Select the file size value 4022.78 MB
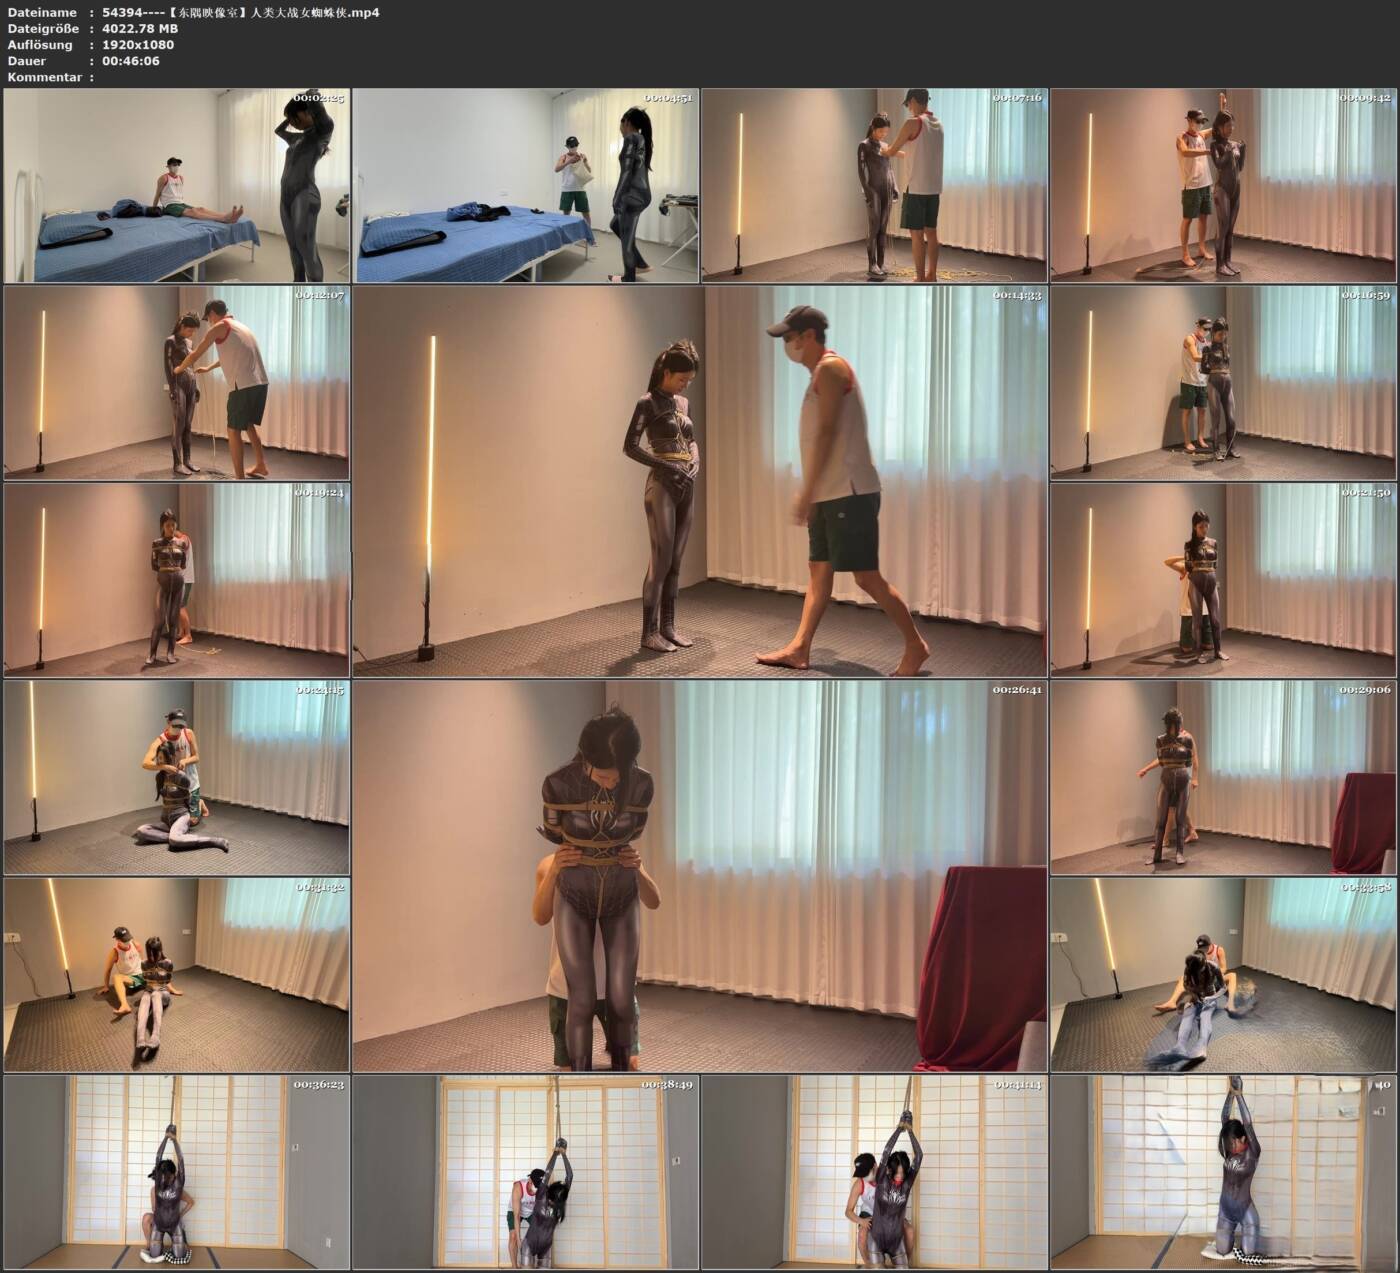This screenshot has height=1273, width=1400. 140,29
